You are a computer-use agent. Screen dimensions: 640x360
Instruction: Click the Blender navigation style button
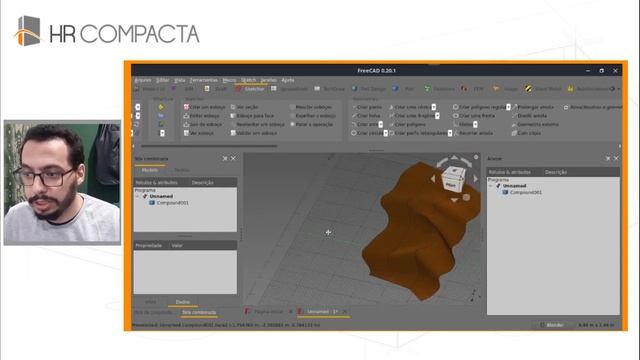pyautogui.click(x=551, y=325)
